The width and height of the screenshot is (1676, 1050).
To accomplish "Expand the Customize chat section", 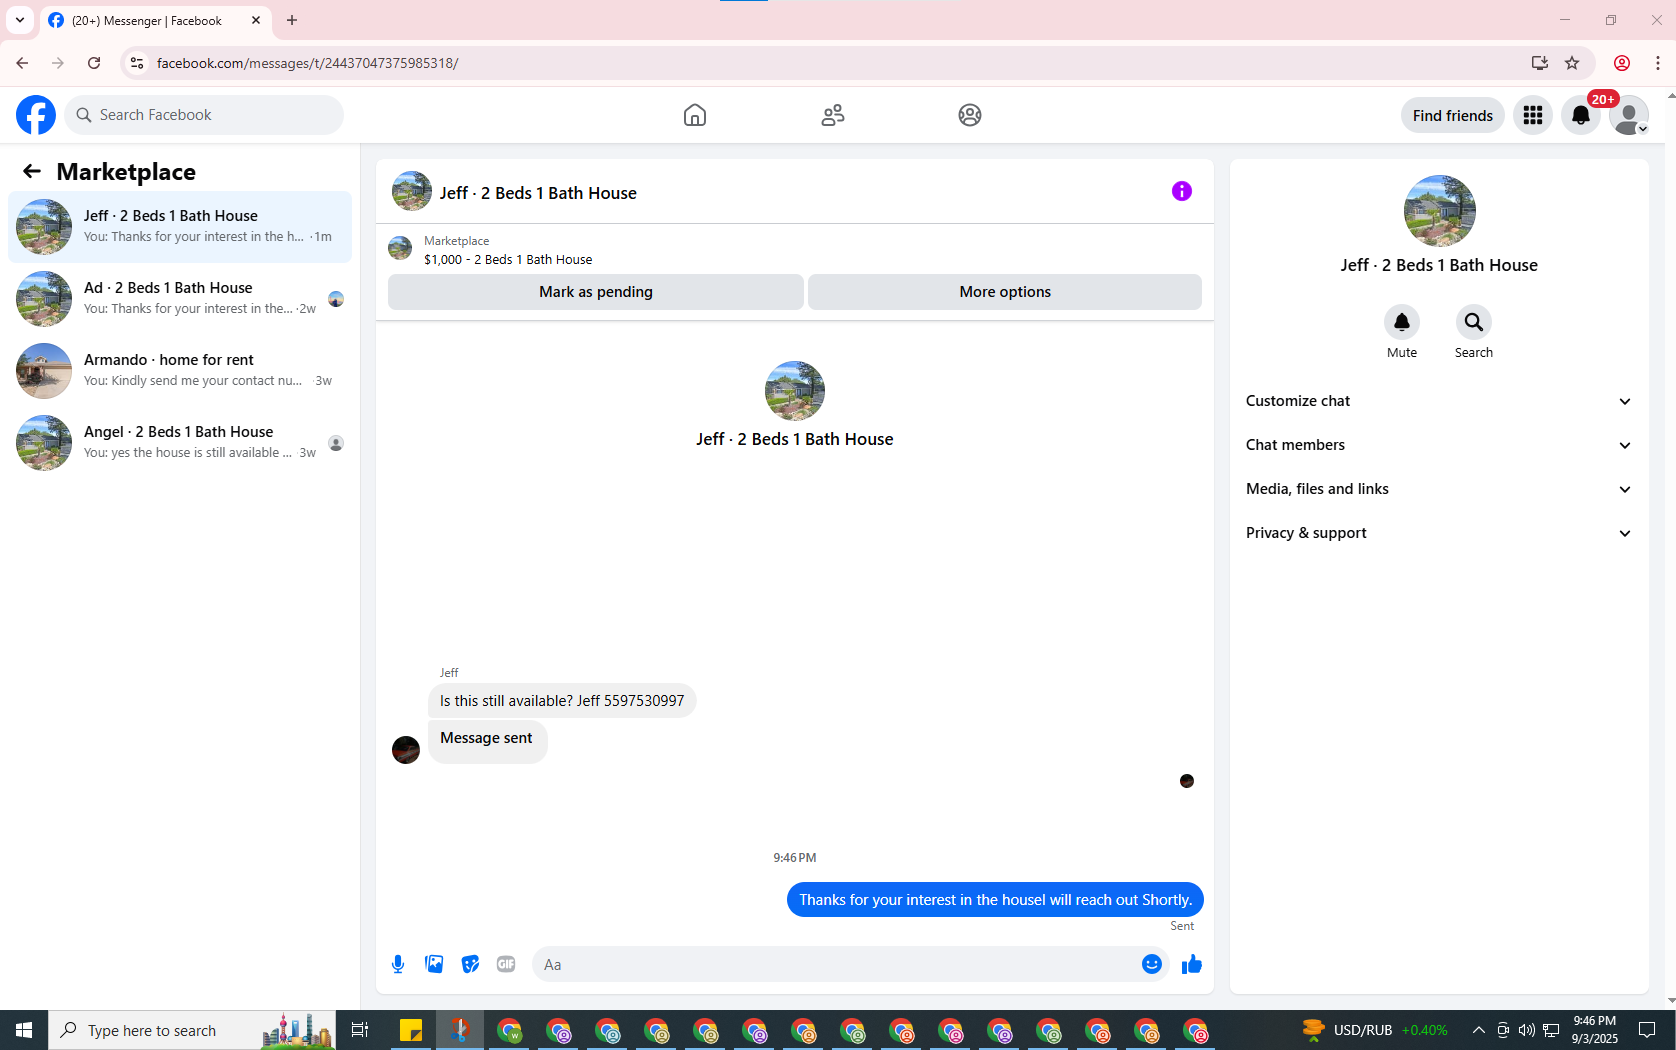I will (x=1439, y=401).
